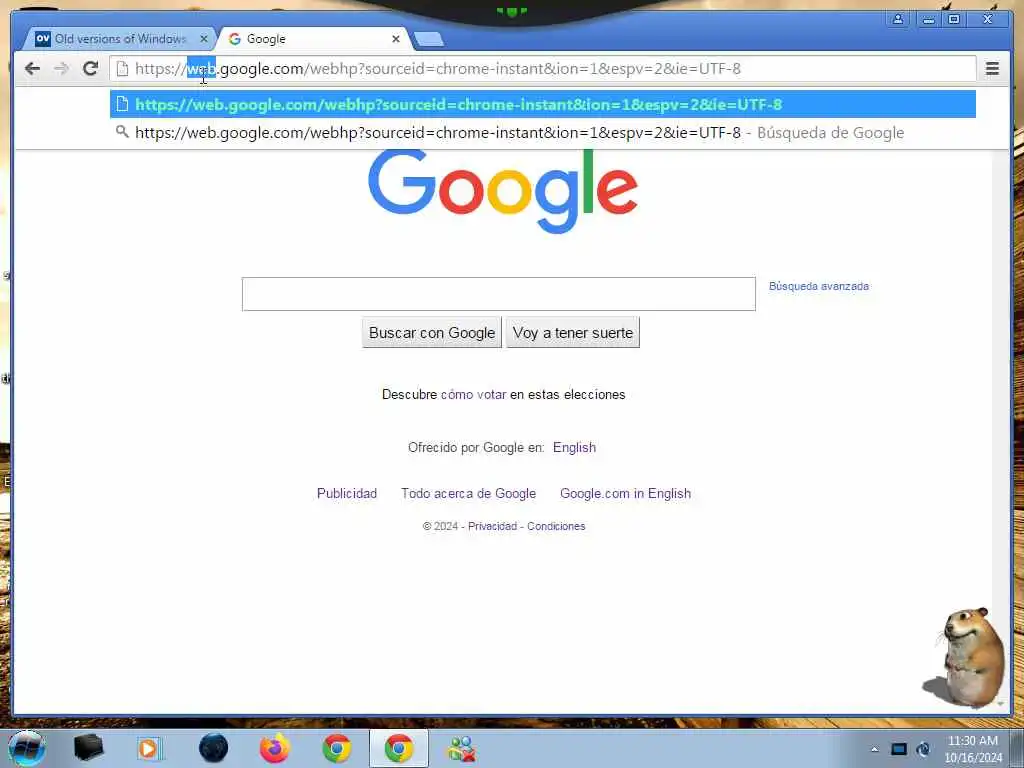The height and width of the screenshot is (768, 1024).
Task: Open the Privacidad link
Action: click(x=492, y=526)
